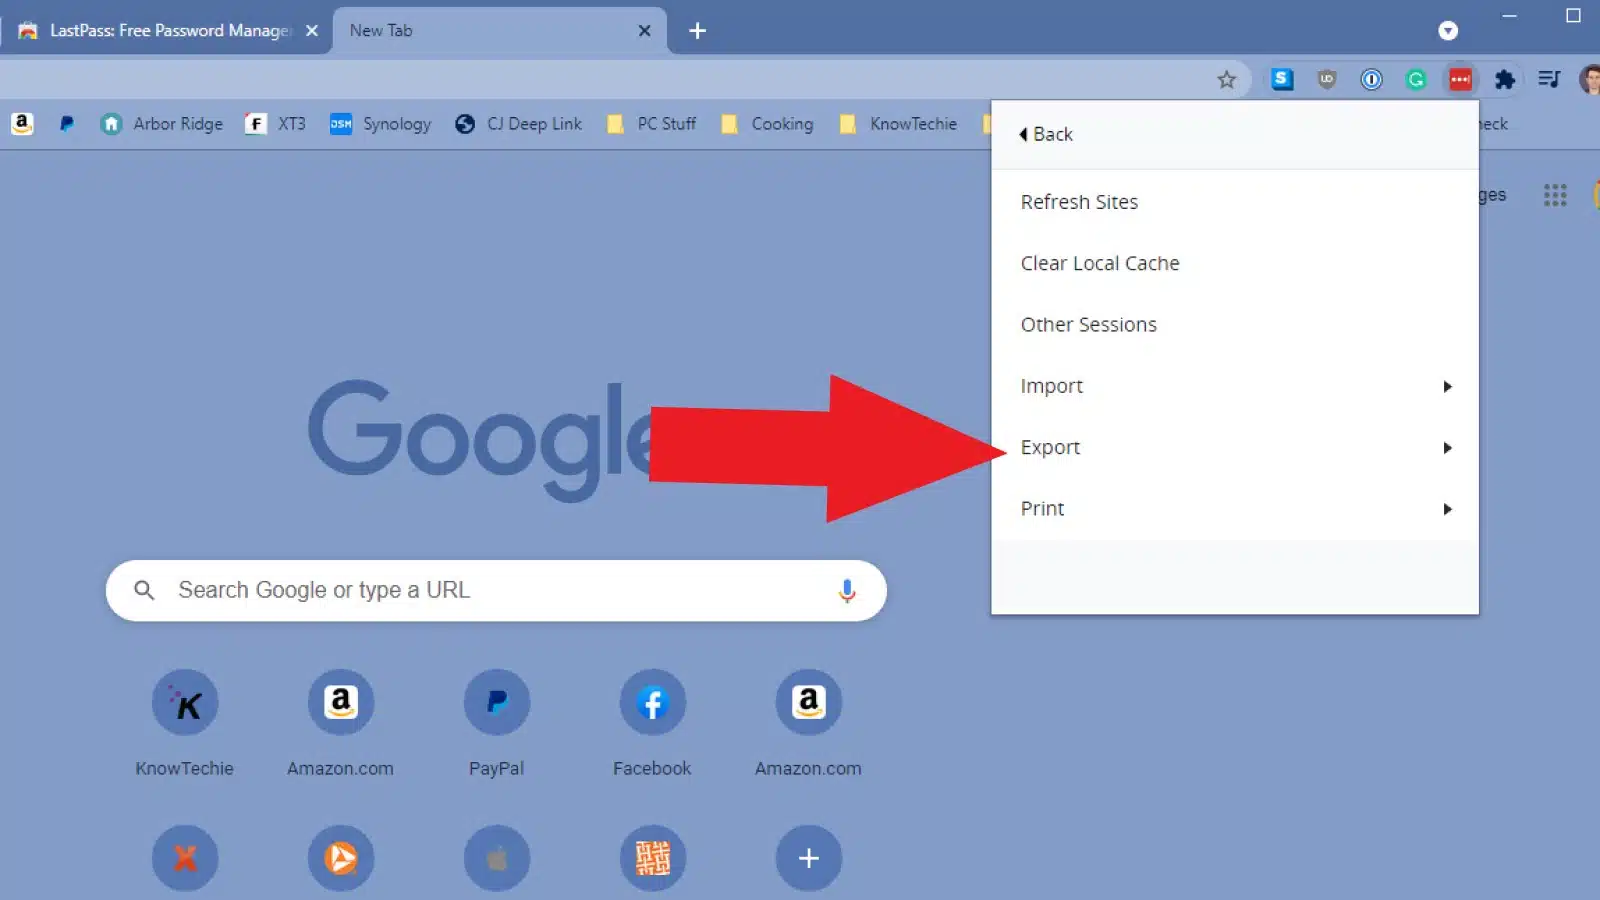Select Refresh Sites from the menu
The height and width of the screenshot is (900, 1600).
pyautogui.click(x=1079, y=201)
